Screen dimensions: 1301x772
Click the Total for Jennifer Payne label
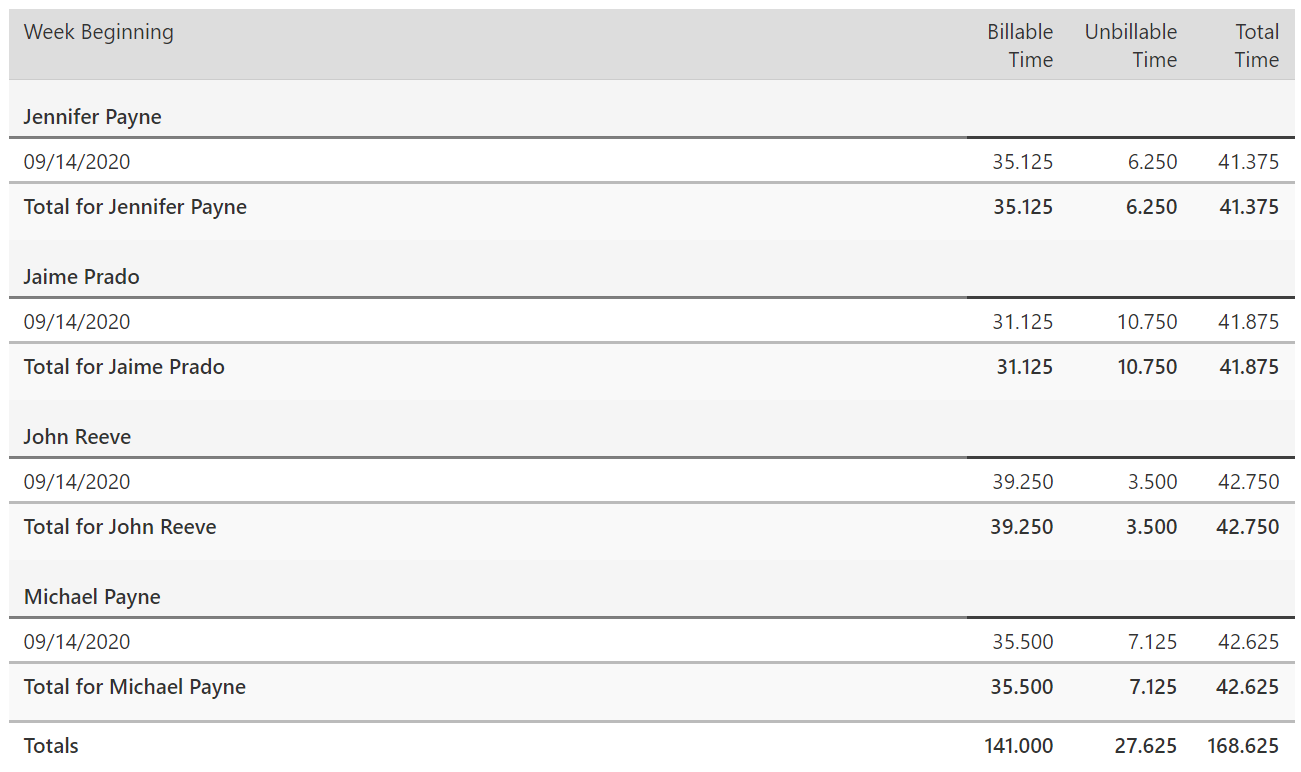pos(135,207)
